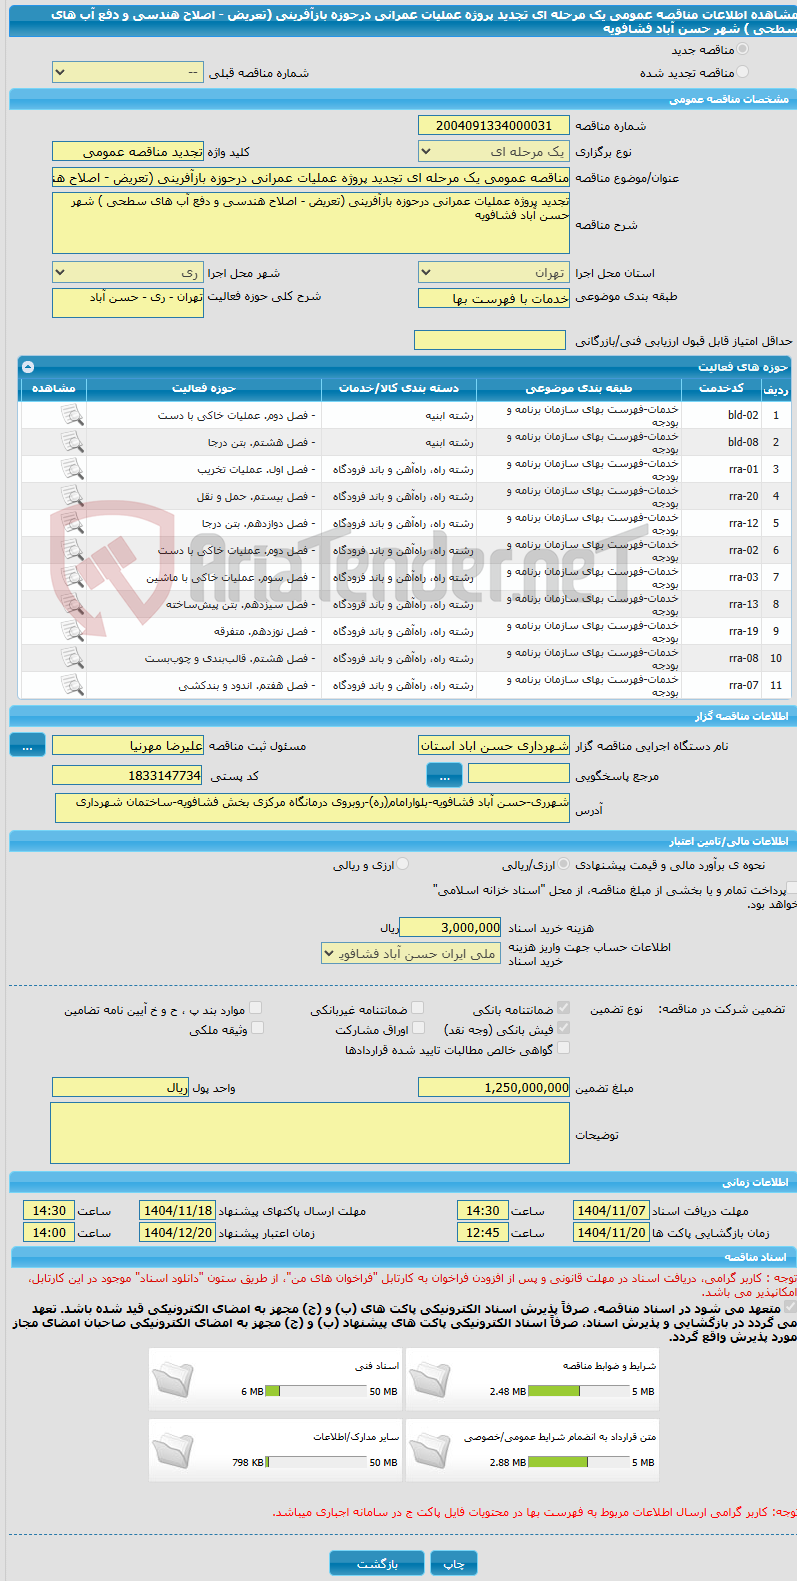Screen dimensions: 797x1581
Task: Toggle موارد بند پ، ج و خ checkbox
Action: tap(256, 1008)
